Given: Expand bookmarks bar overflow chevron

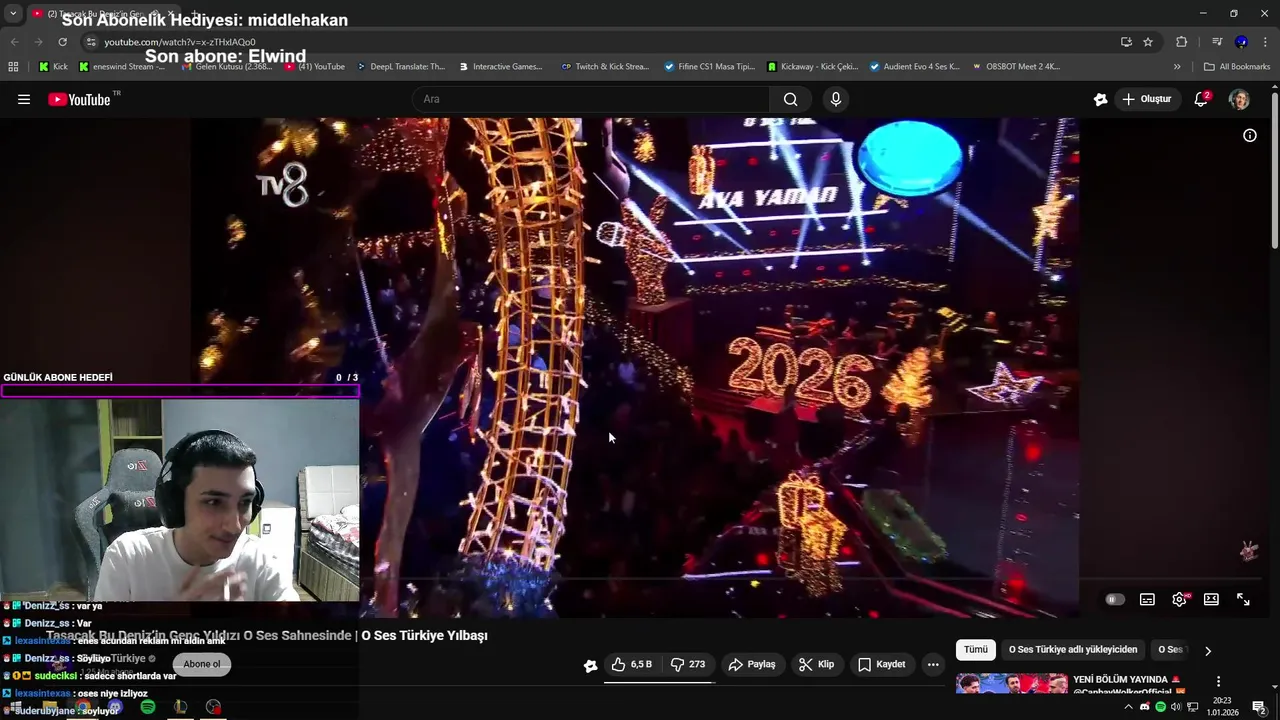Looking at the screenshot, I should click(x=1177, y=67).
